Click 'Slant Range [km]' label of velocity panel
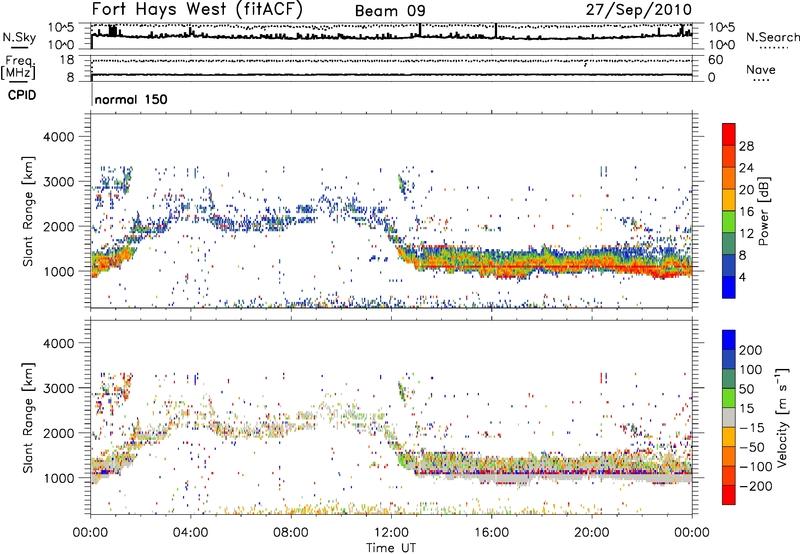 (27, 417)
